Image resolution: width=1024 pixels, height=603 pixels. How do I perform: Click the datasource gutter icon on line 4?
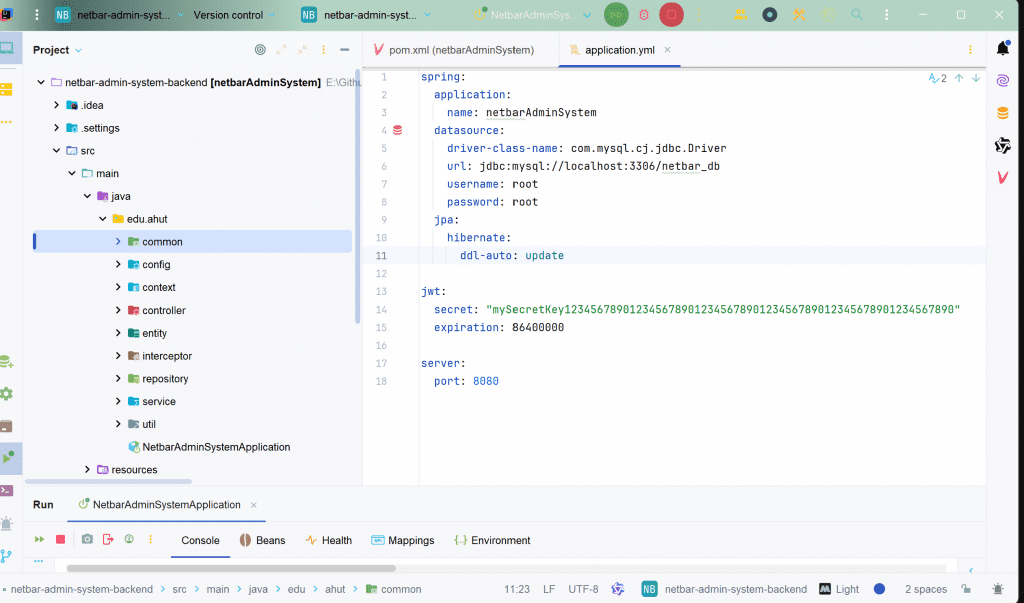397,130
